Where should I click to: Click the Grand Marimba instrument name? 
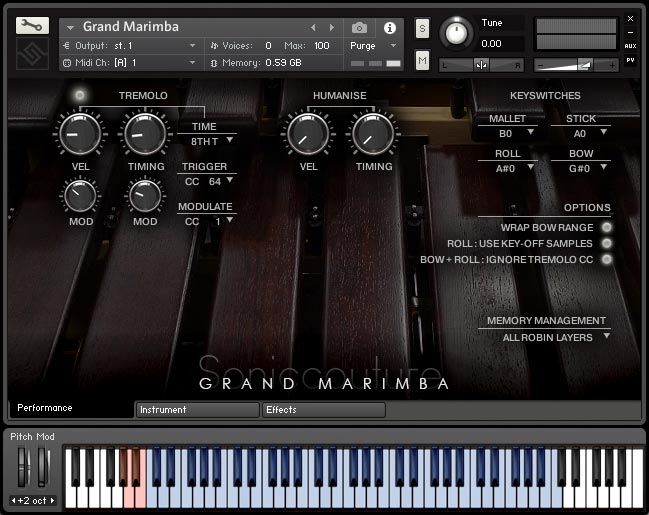131,26
